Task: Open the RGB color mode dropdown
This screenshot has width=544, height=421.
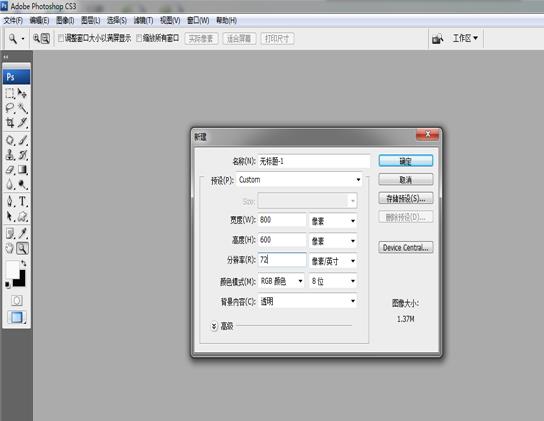Action: click(281, 281)
